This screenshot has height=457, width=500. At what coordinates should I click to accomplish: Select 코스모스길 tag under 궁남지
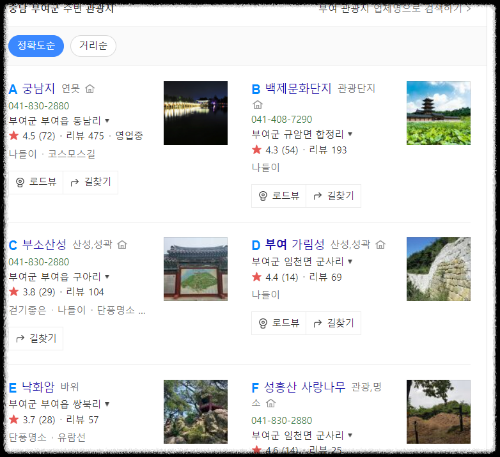[x=72, y=154]
